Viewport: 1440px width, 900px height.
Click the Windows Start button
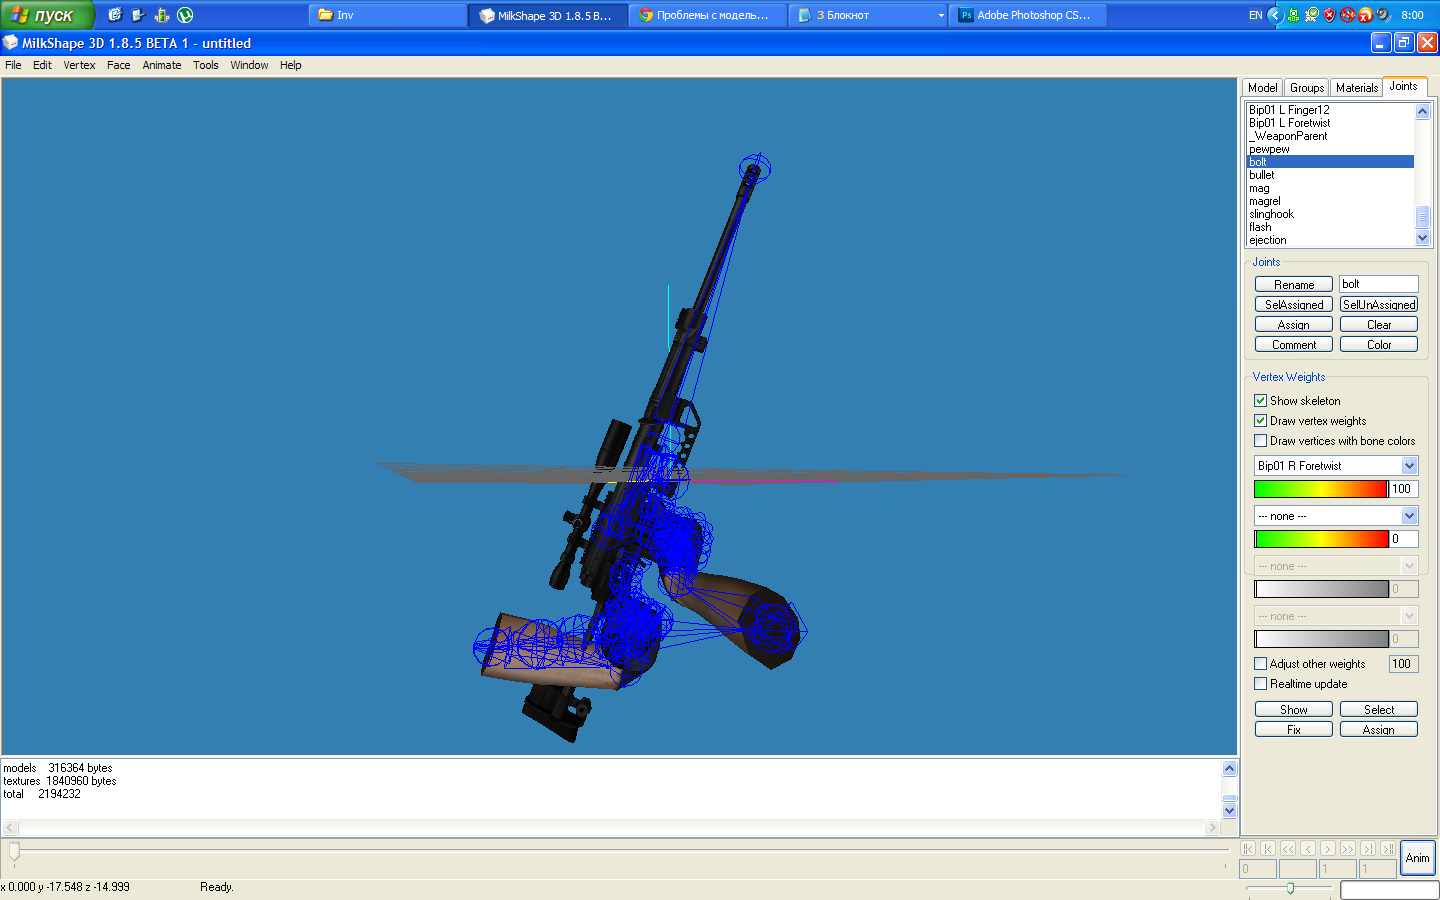[x=46, y=15]
